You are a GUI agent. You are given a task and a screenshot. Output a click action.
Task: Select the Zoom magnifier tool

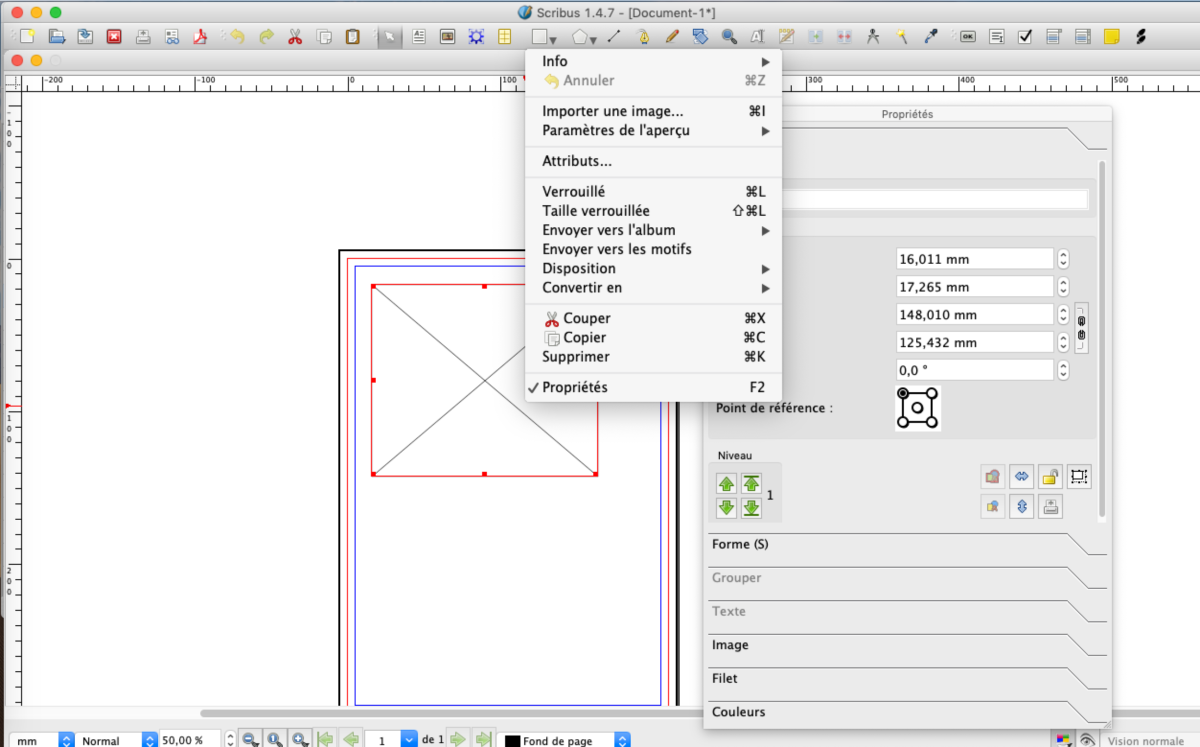(729, 37)
